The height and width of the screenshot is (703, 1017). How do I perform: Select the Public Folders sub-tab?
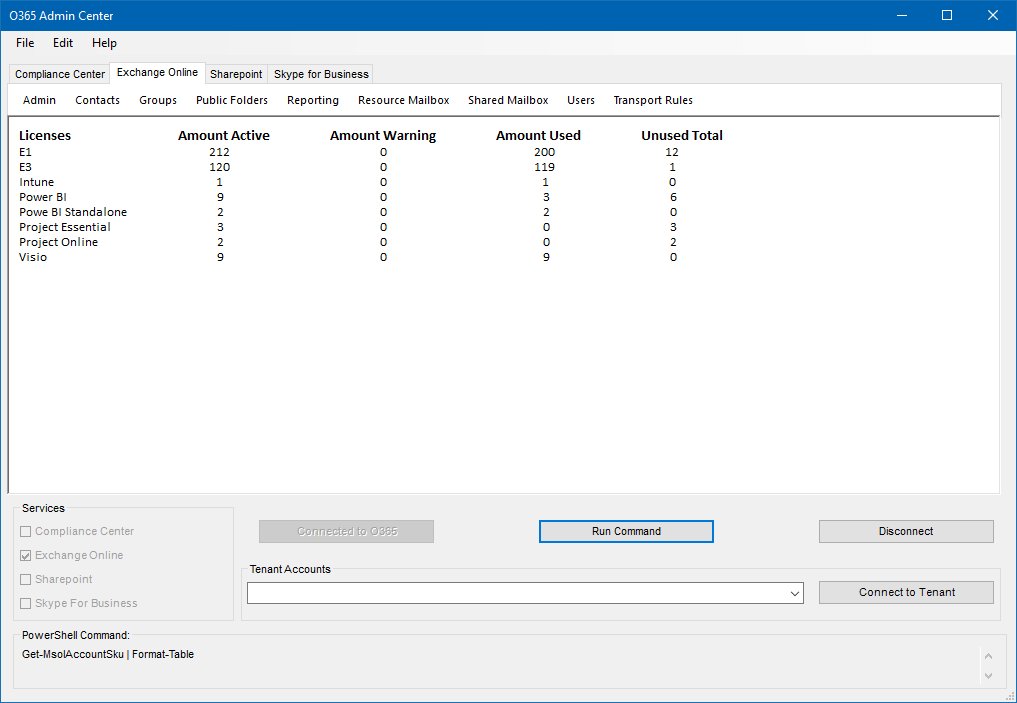coord(231,100)
